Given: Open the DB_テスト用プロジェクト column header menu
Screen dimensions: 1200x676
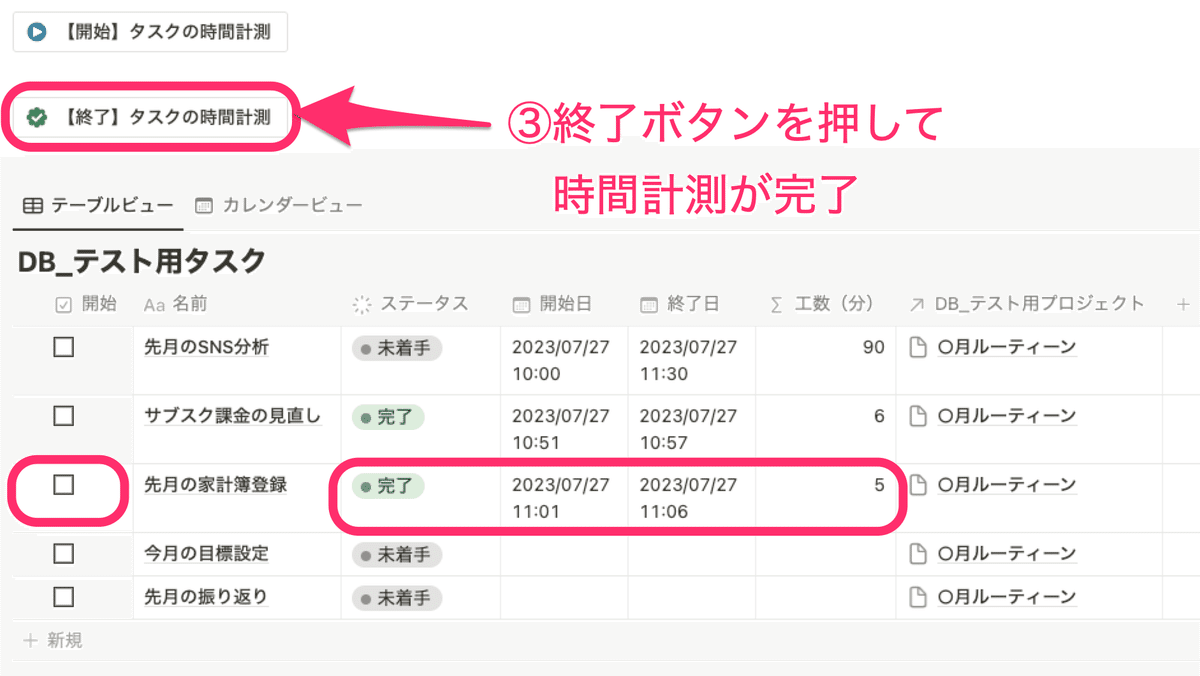Looking at the screenshot, I should click(x=1029, y=304).
